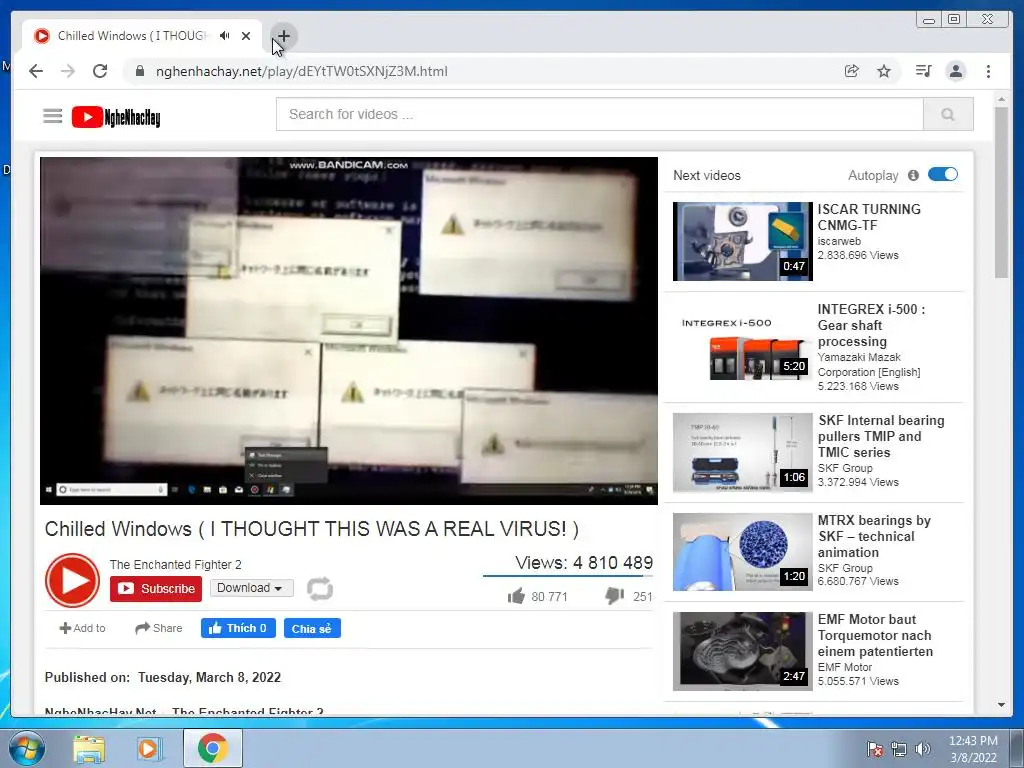Click the vertical scrollbar thumb
The height and width of the screenshot is (768, 1024).
pyautogui.click(x=1002, y=193)
